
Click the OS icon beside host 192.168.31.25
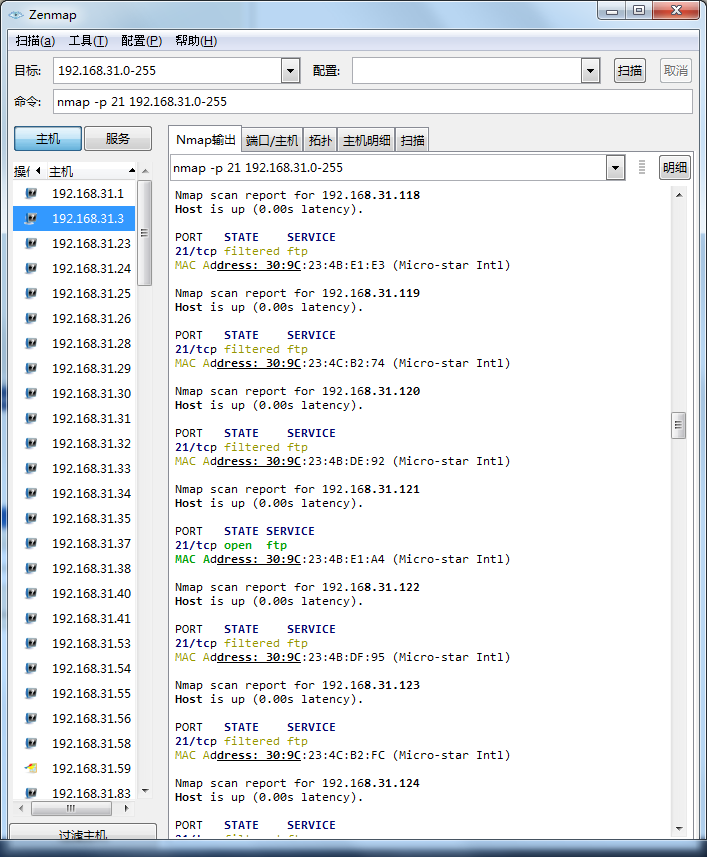pyautogui.click(x=32, y=294)
